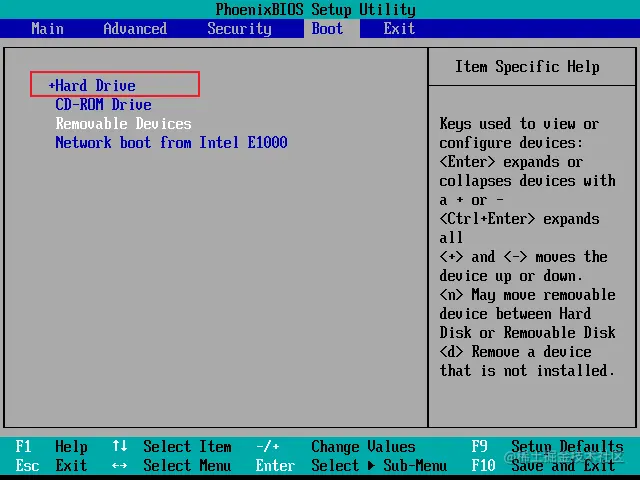
Task: Click help text 'Keys used to view or'
Action: [x=520, y=124]
